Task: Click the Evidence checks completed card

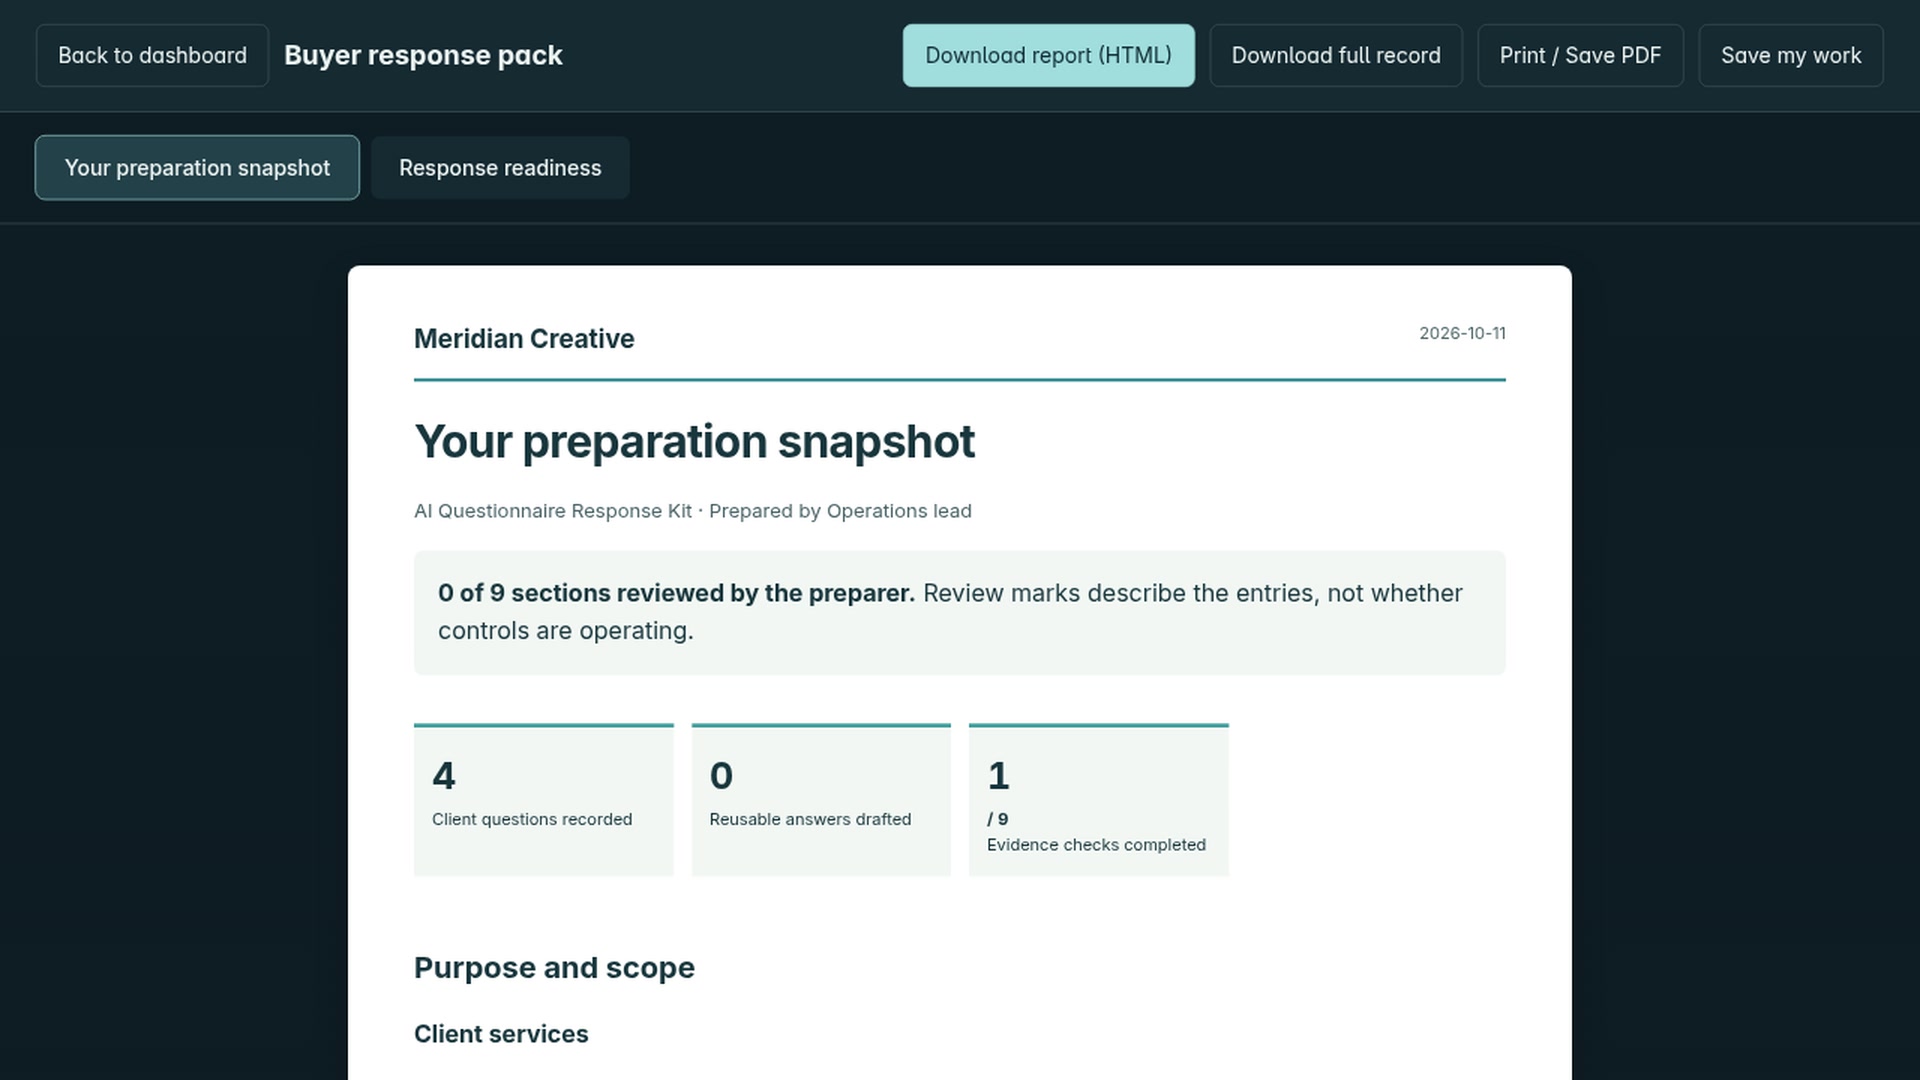Action: 1098,800
